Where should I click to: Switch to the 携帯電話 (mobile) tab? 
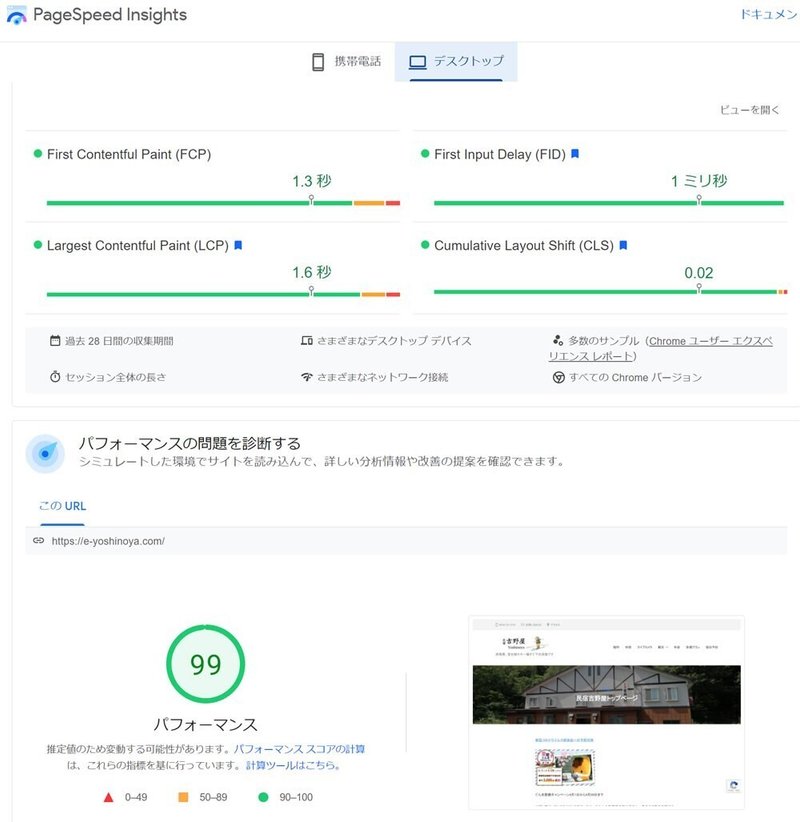pyautogui.click(x=347, y=61)
